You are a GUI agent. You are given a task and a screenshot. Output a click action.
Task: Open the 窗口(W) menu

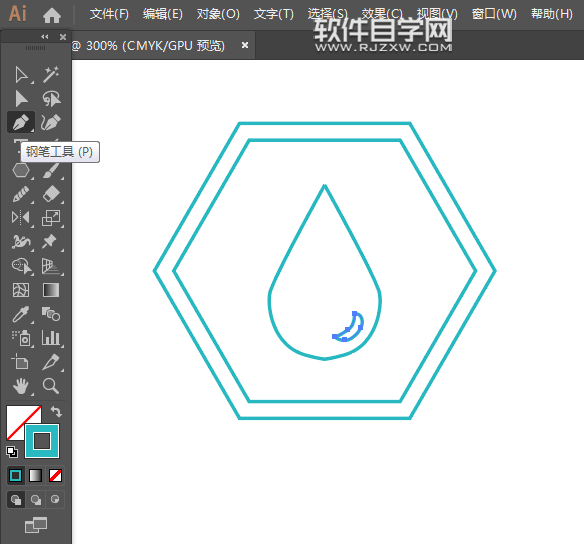[x=494, y=14]
